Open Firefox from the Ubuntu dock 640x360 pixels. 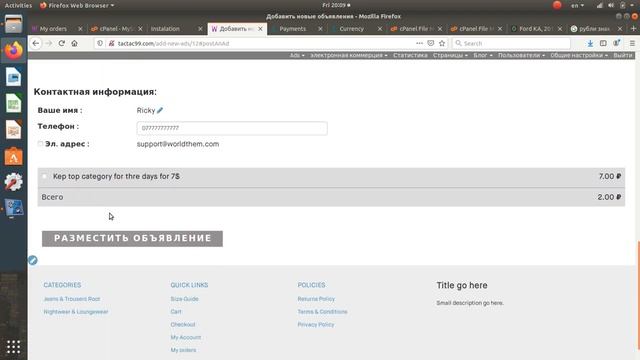click(x=13, y=51)
